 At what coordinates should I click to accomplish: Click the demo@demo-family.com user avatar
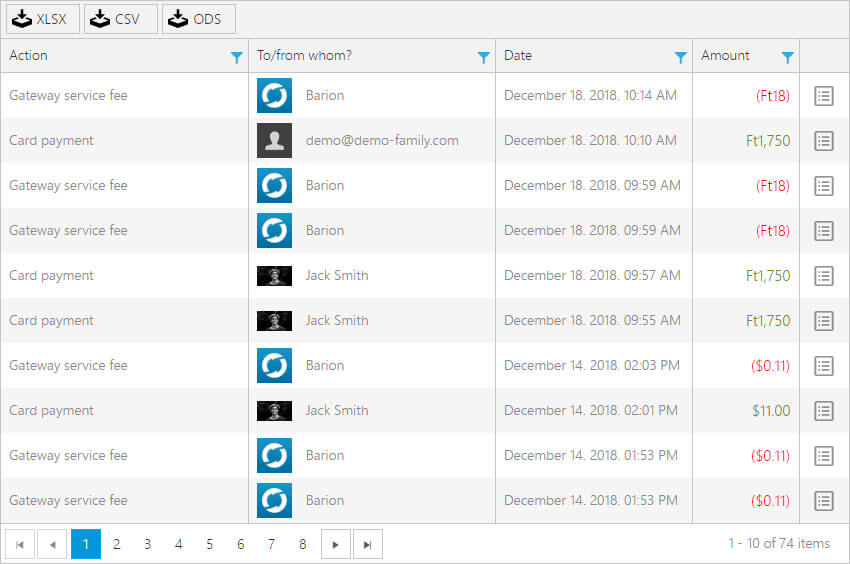point(274,141)
